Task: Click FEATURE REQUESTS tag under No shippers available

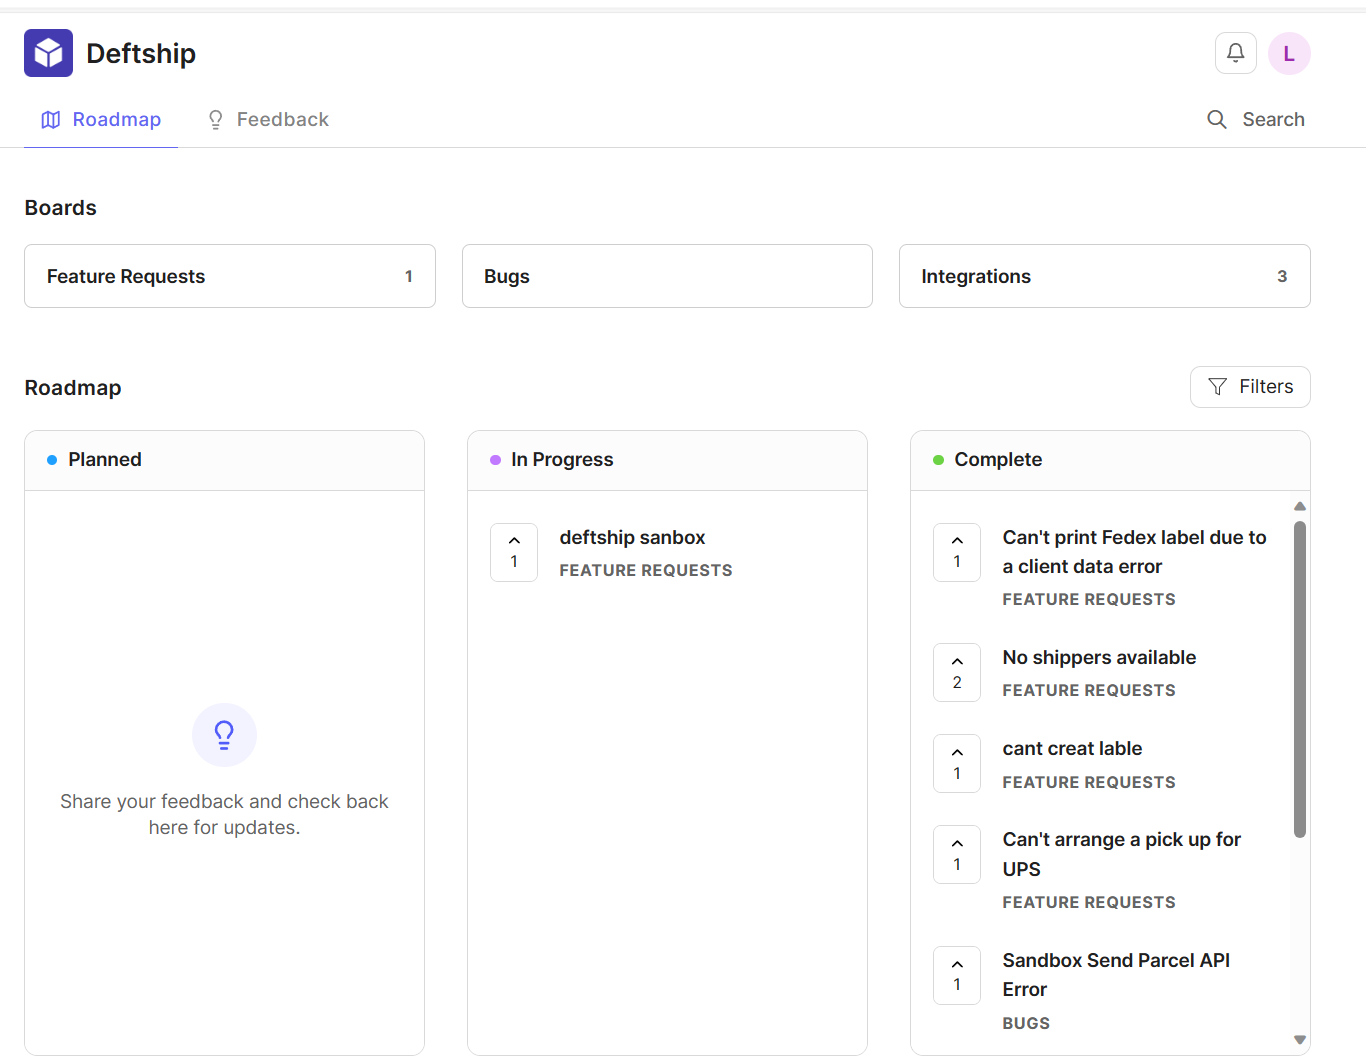Action: coord(1089,691)
